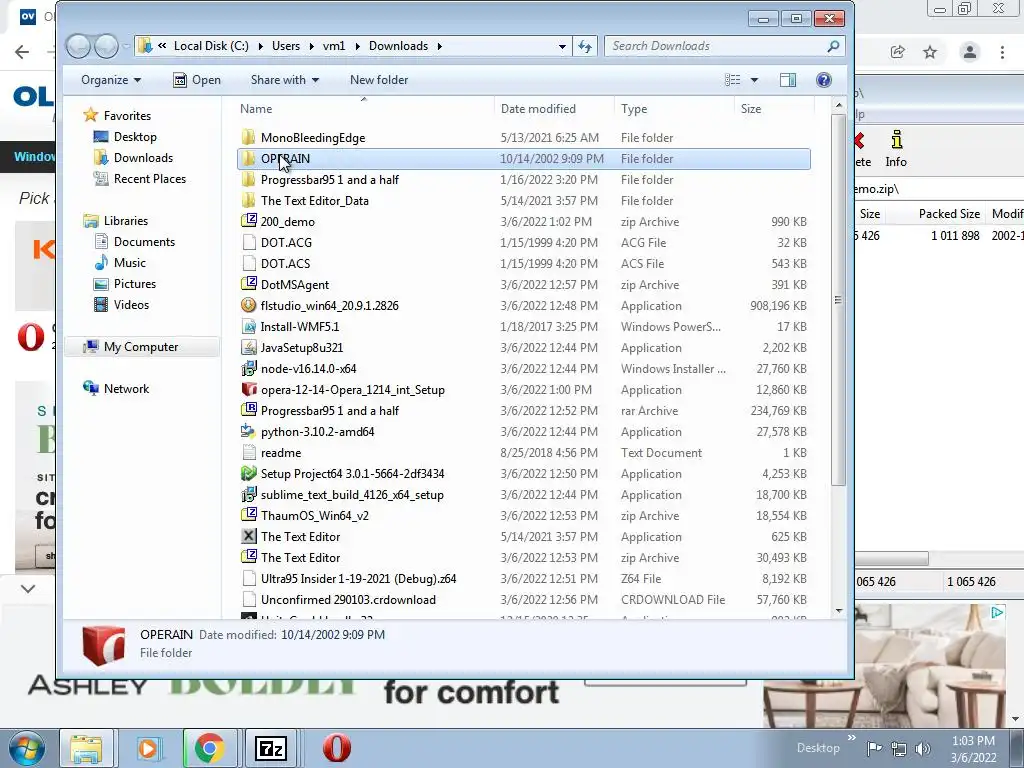This screenshot has height=768, width=1024.
Task: Create a New folder
Action: (379, 80)
